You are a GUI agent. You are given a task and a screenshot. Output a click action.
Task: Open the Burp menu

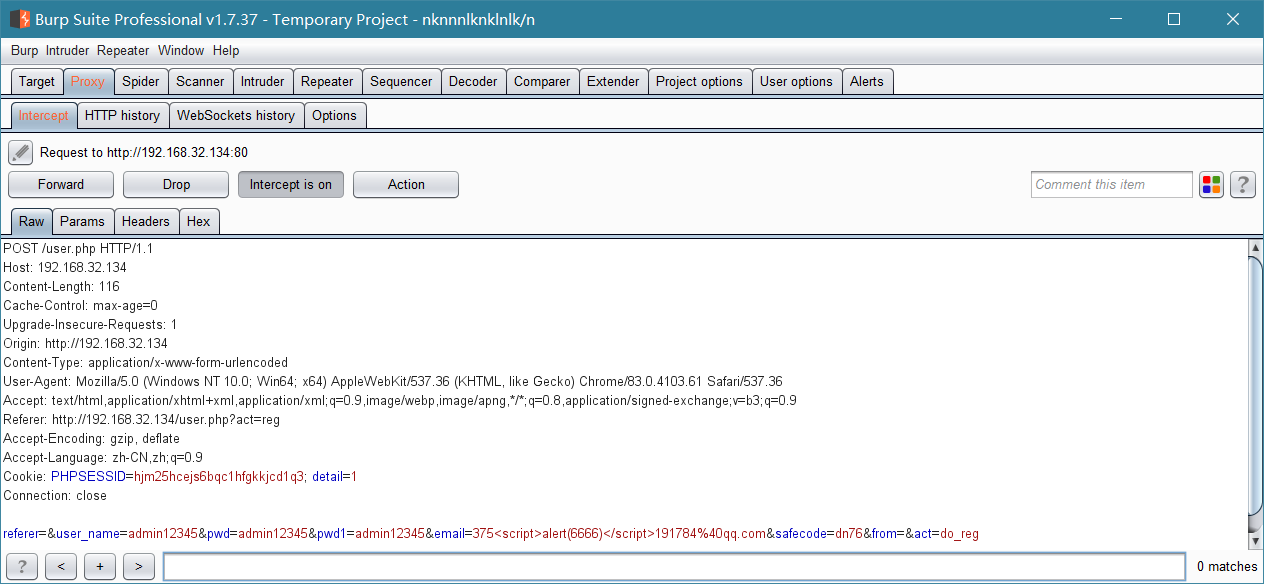click(x=24, y=50)
